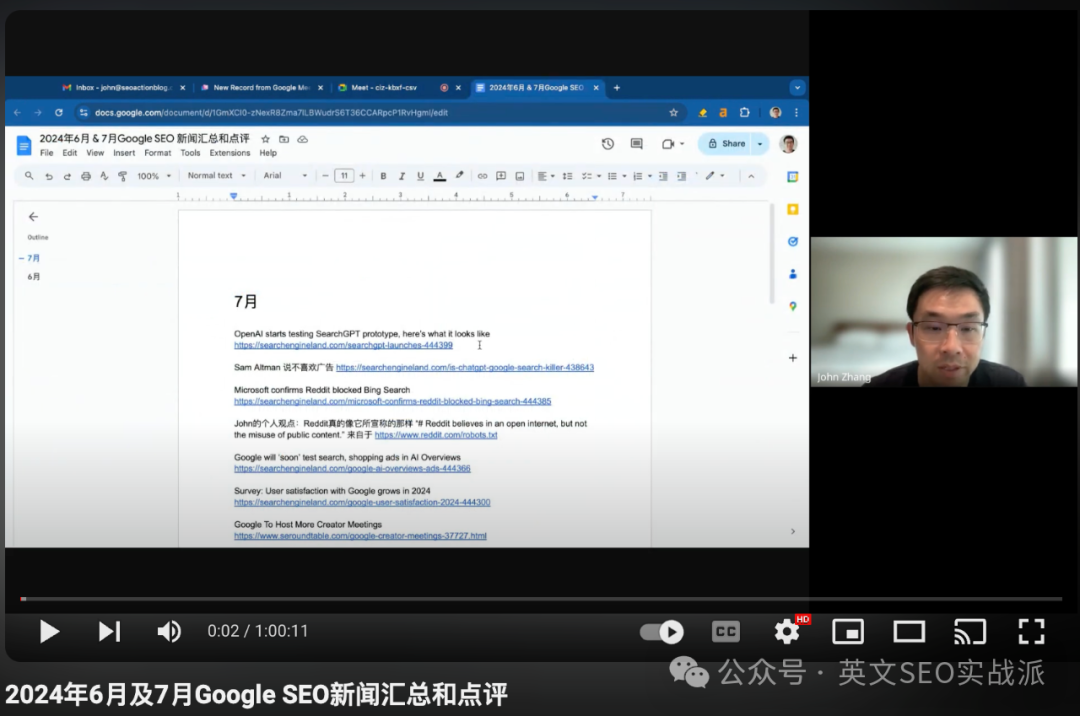Undo the last edit
Image resolution: width=1080 pixels, height=716 pixels.
pos(48,176)
